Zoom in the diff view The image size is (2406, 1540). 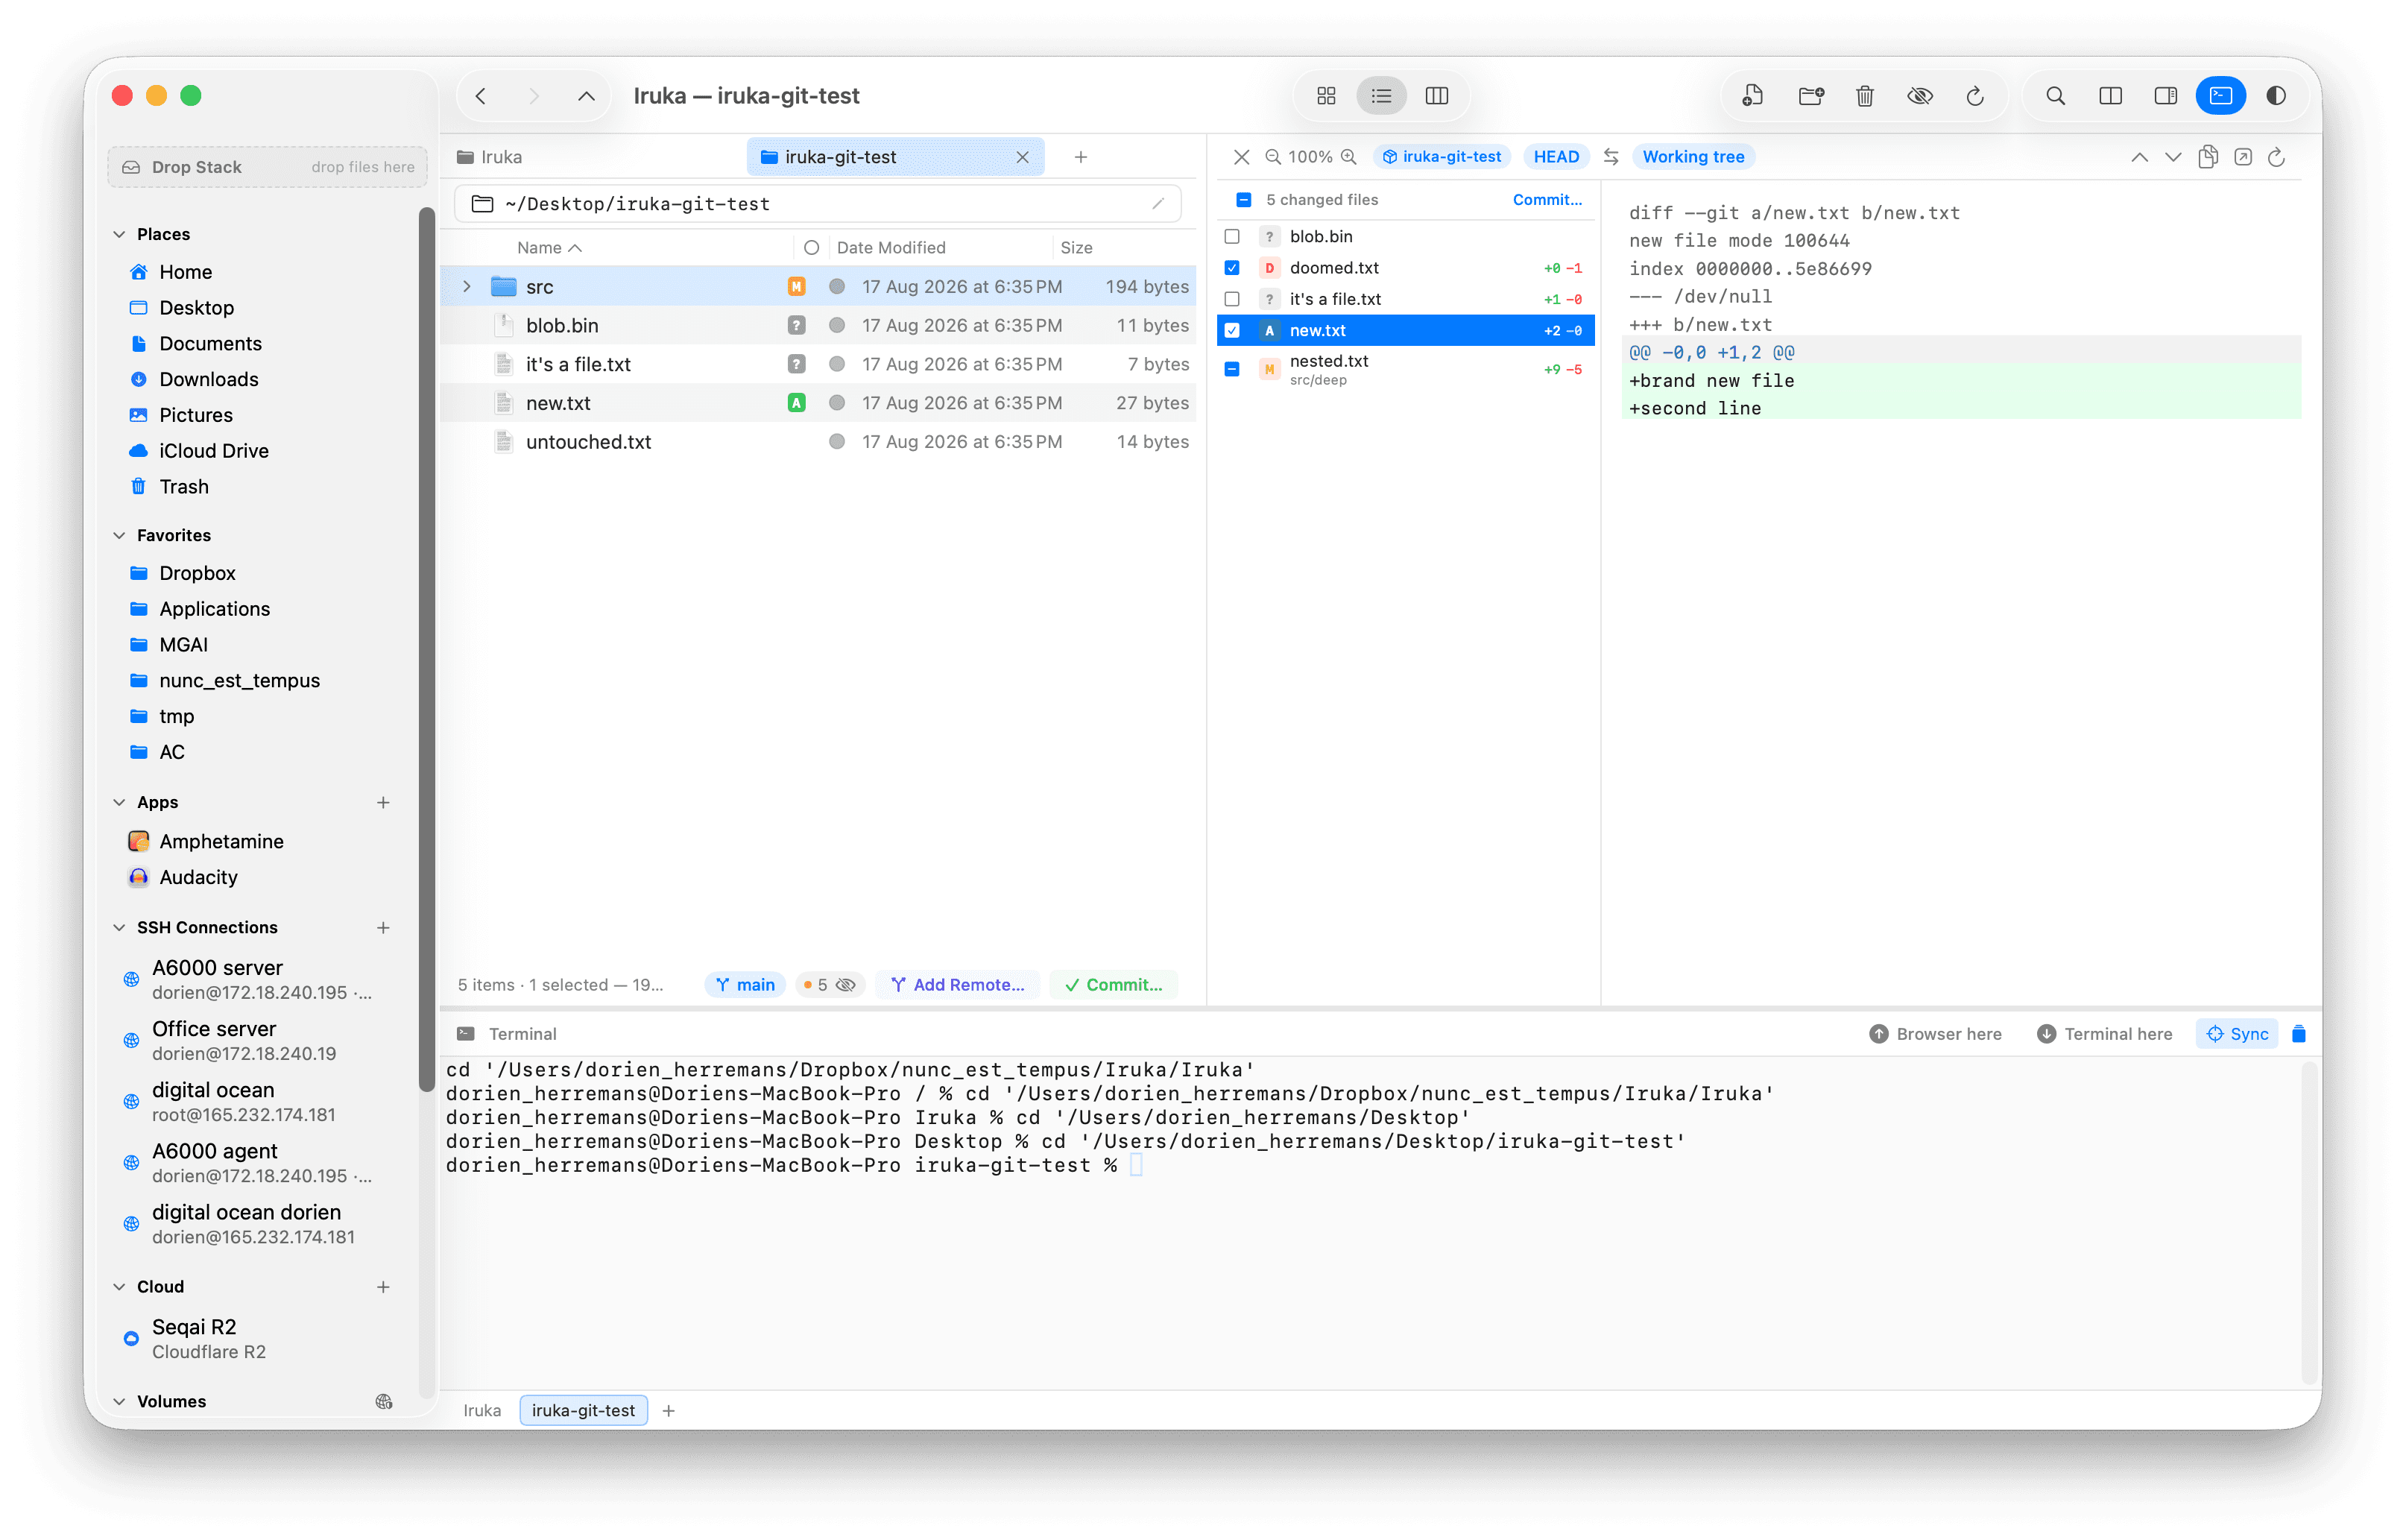coord(1349,157)
